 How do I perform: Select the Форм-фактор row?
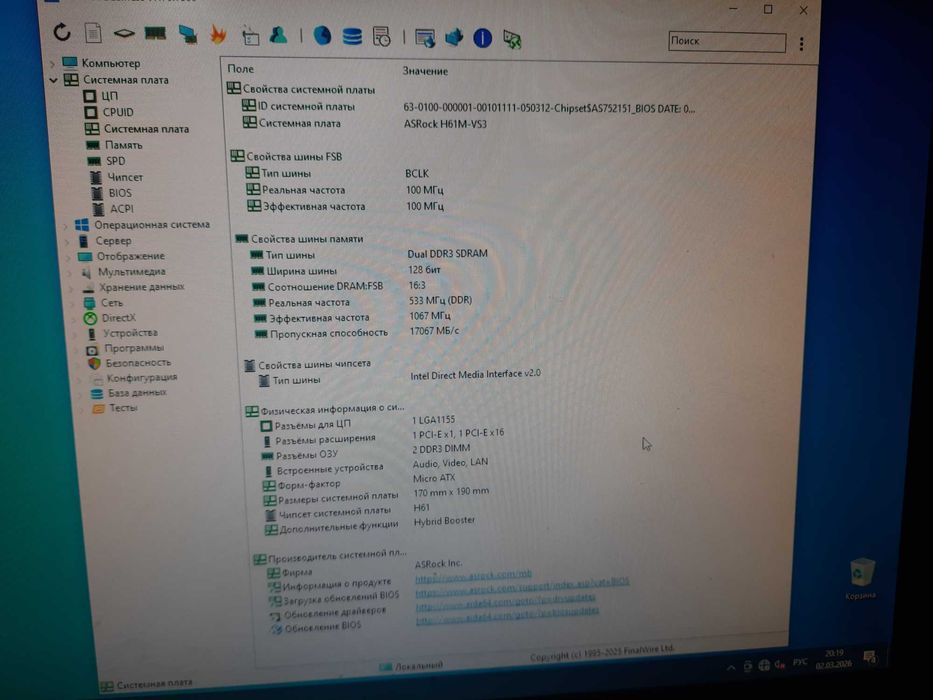(x=359, y=481)
